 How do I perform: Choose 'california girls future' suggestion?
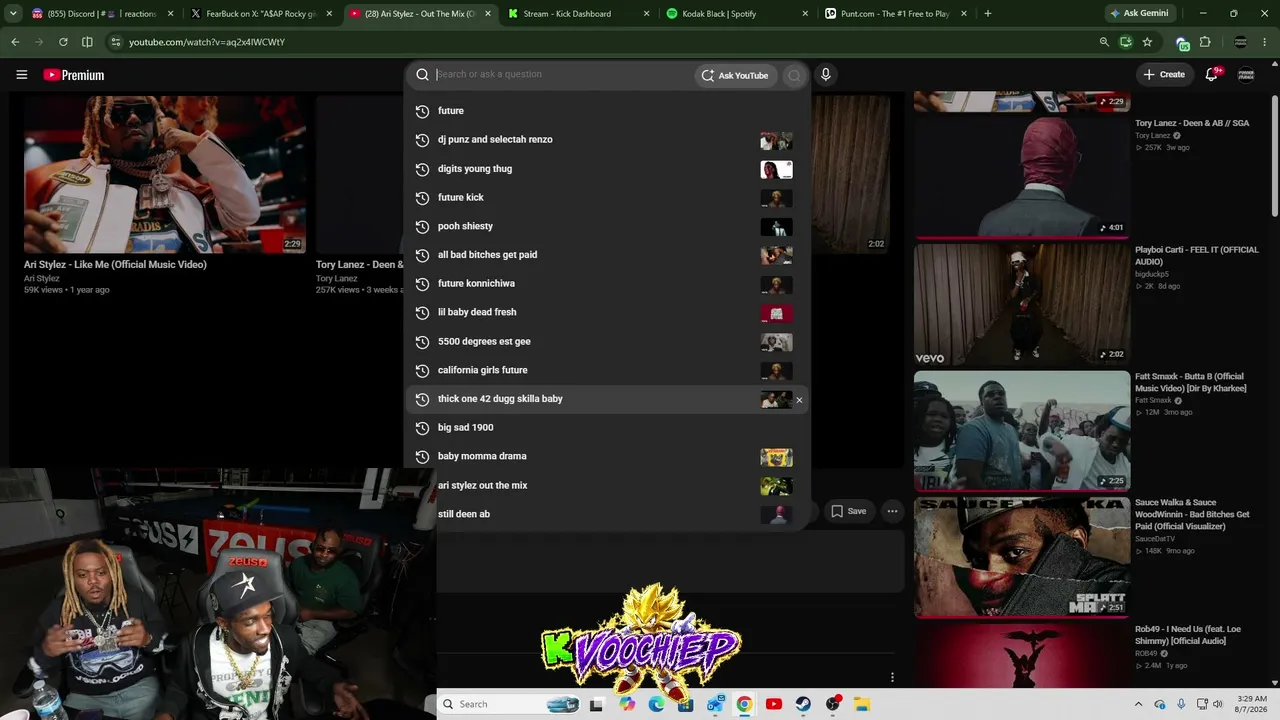pos(606,370)
